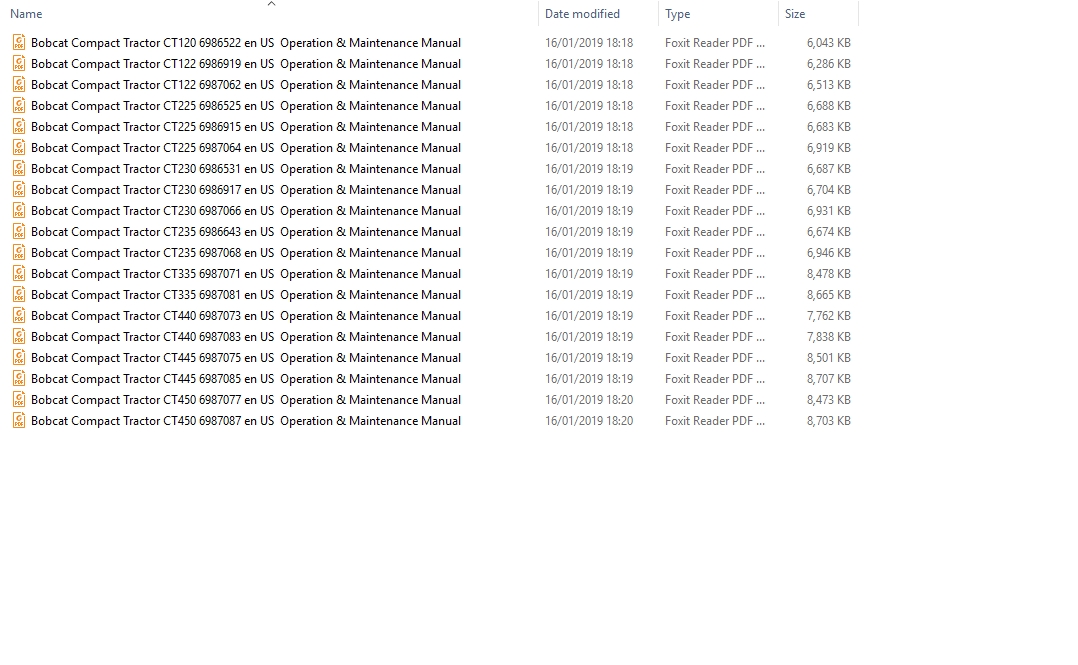Click Foxit Reader PDF type in 6,688 KB row
This screenshot has height=665, width=1078.
715,106
